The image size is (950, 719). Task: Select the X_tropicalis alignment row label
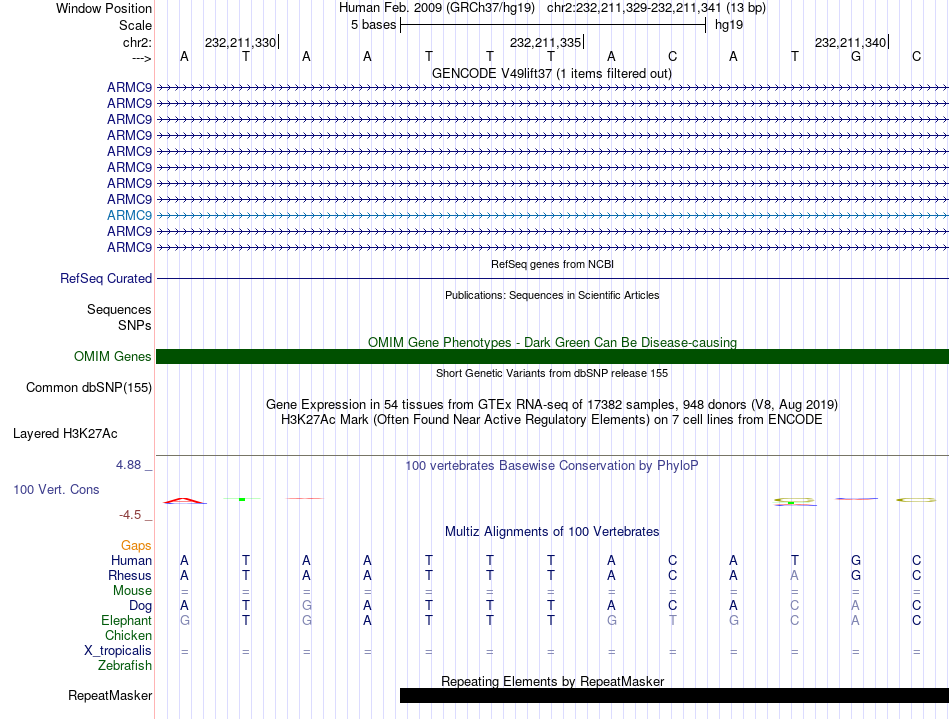click(118, 651)
